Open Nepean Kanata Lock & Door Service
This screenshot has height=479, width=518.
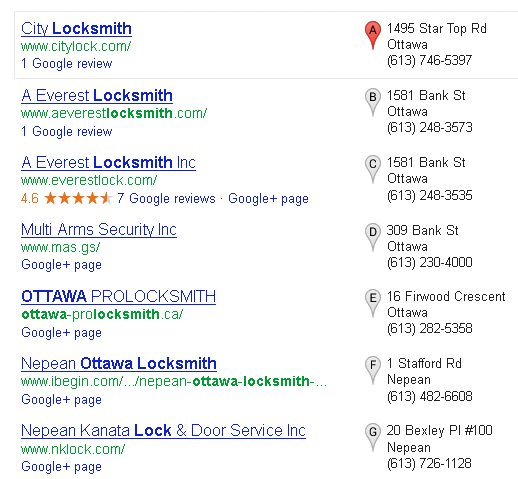[x=163, y=430]
